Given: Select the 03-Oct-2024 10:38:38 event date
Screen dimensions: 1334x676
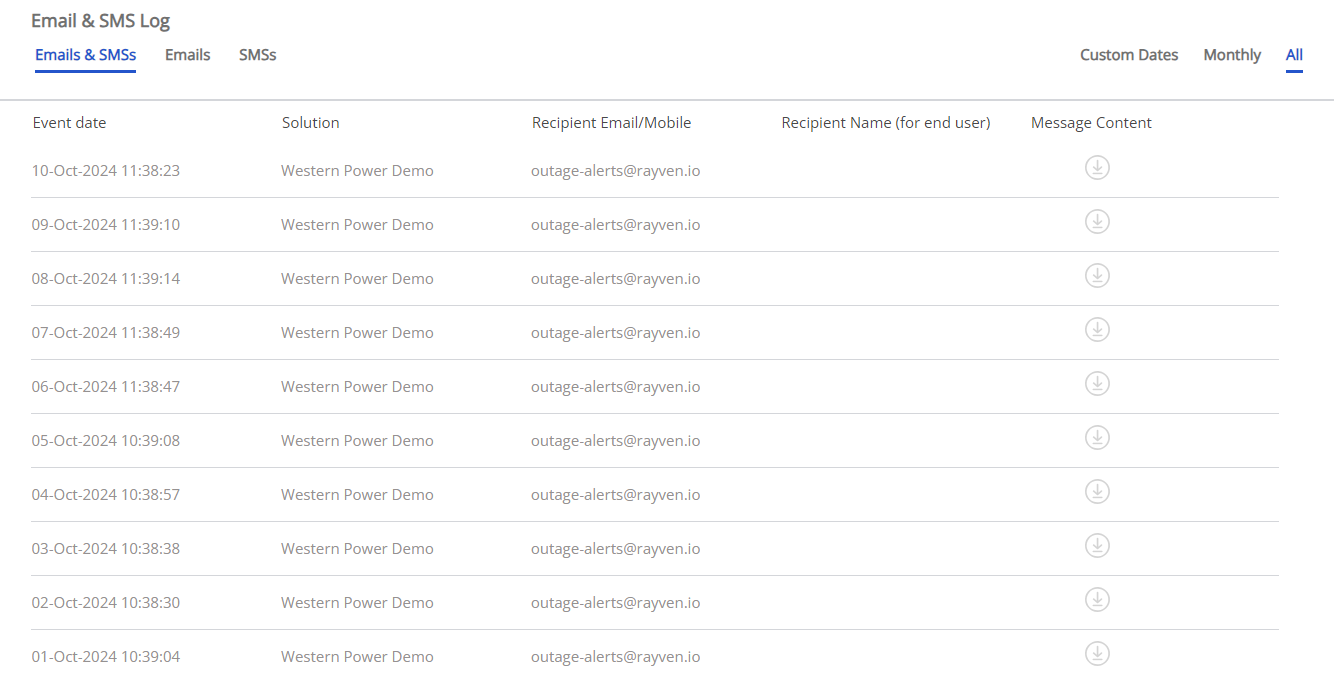Looking at the screenshot, I should (x=106, y=549).
